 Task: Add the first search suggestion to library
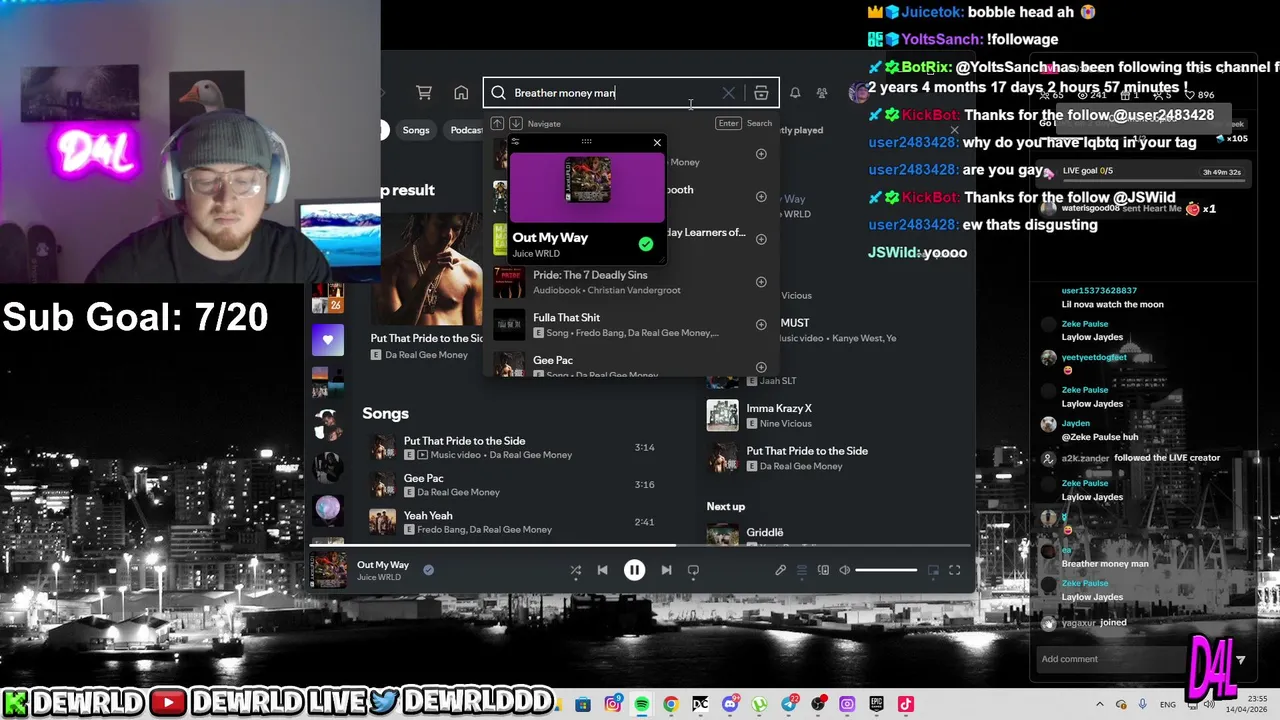[x=761, y=154]
